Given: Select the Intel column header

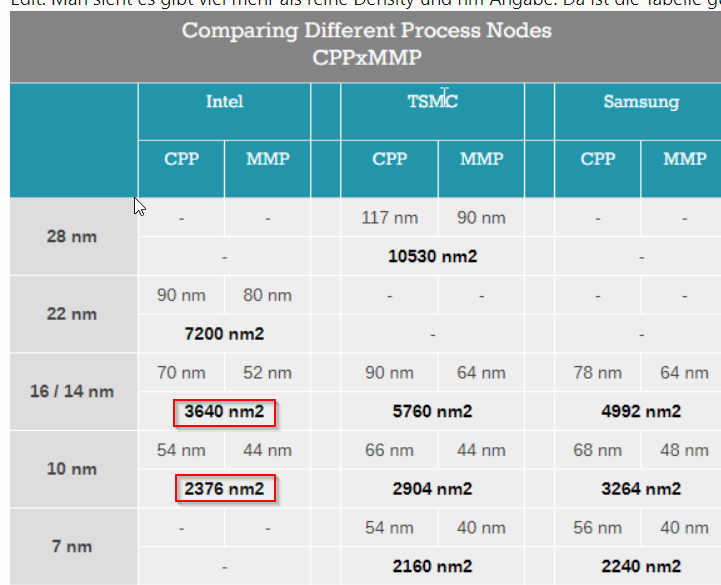Looking at the screenshot, I should point(224,101).
